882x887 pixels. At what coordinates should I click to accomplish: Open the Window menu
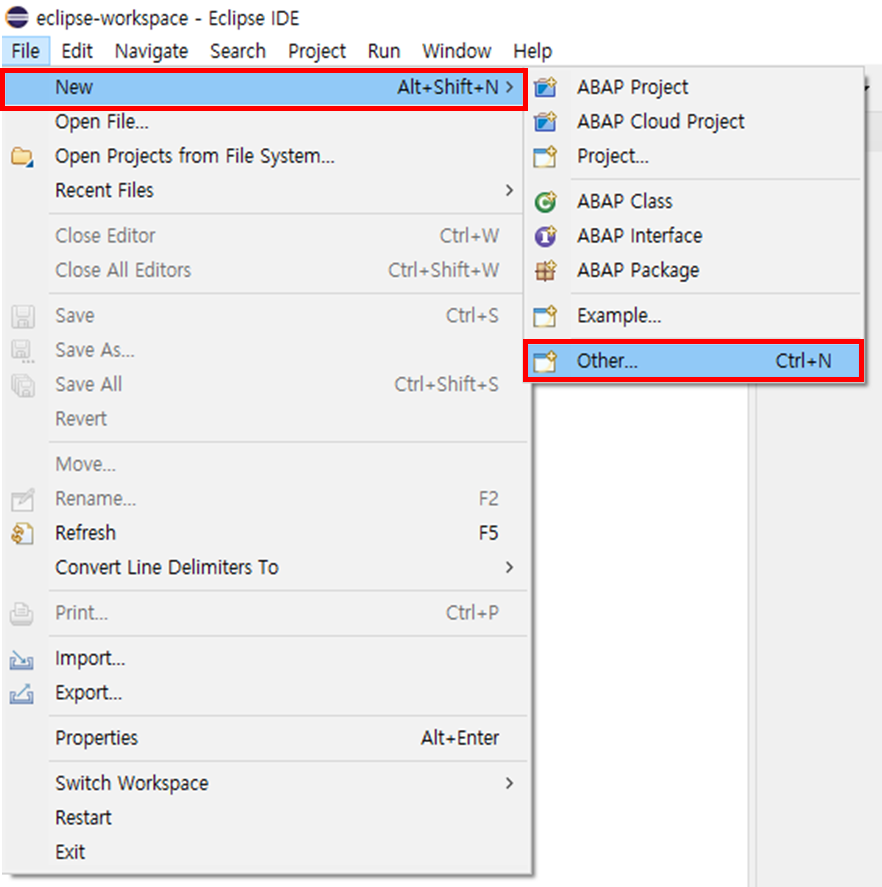(x=457, y=51)
